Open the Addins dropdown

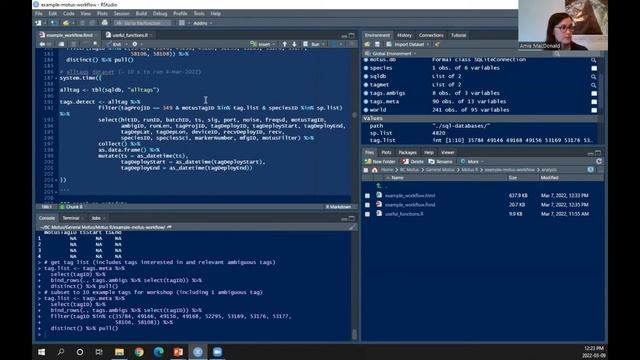click(x=202, y=23)
